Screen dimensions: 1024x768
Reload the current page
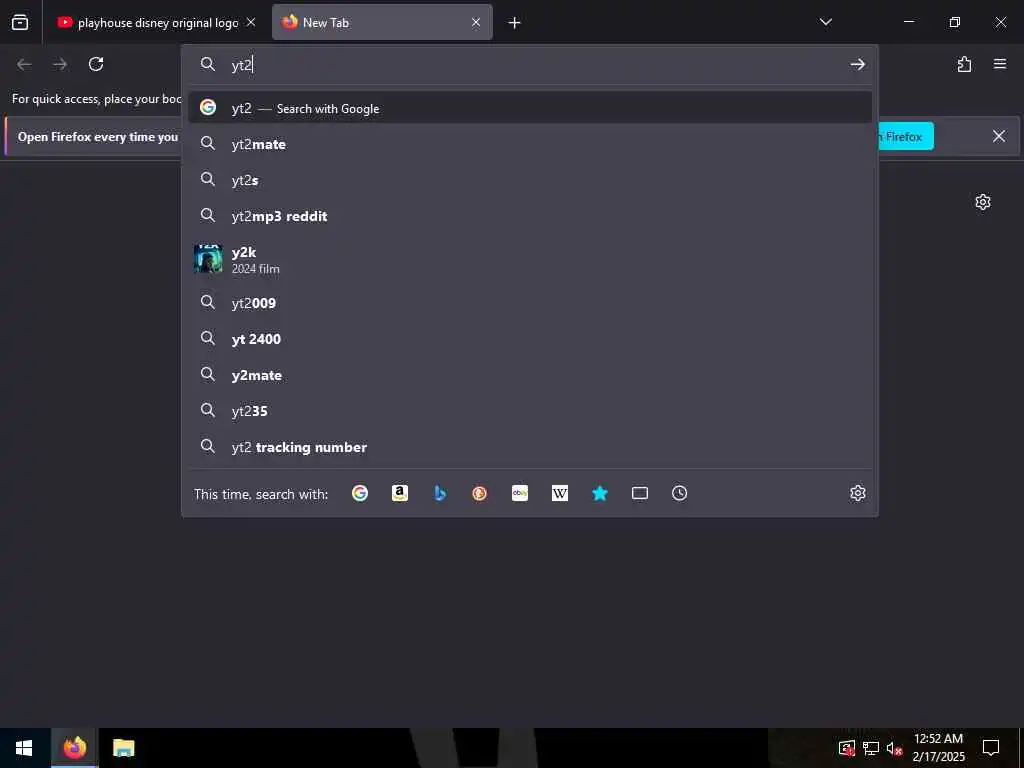coord(96,64)
